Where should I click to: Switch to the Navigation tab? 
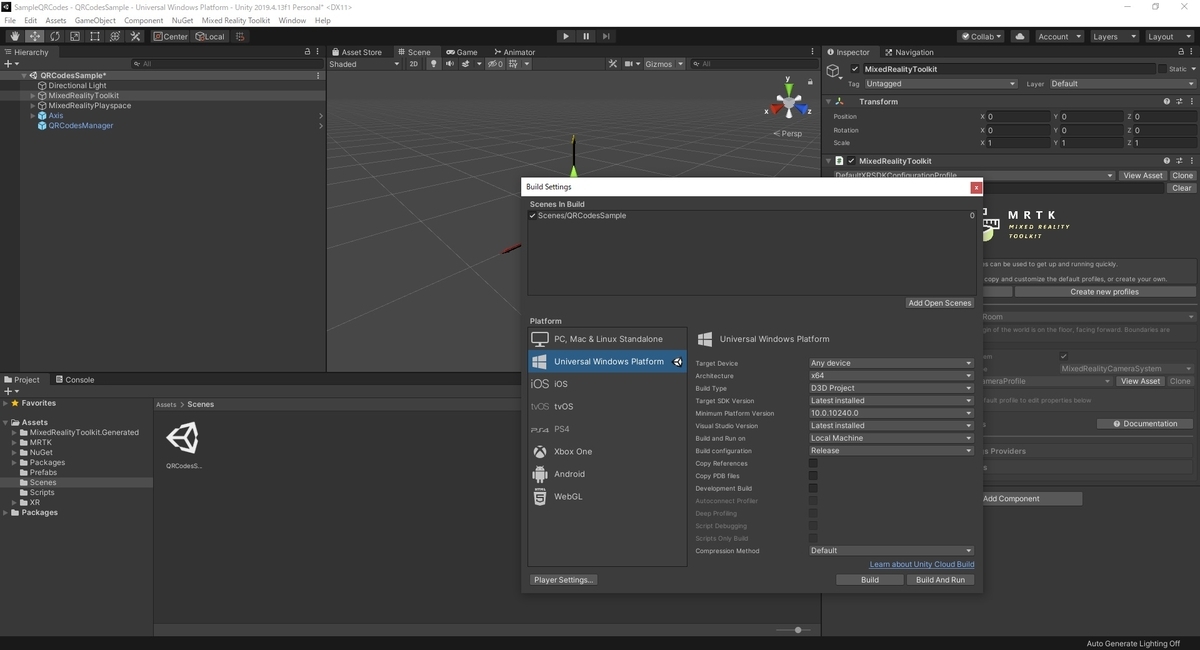coord(908,52)
